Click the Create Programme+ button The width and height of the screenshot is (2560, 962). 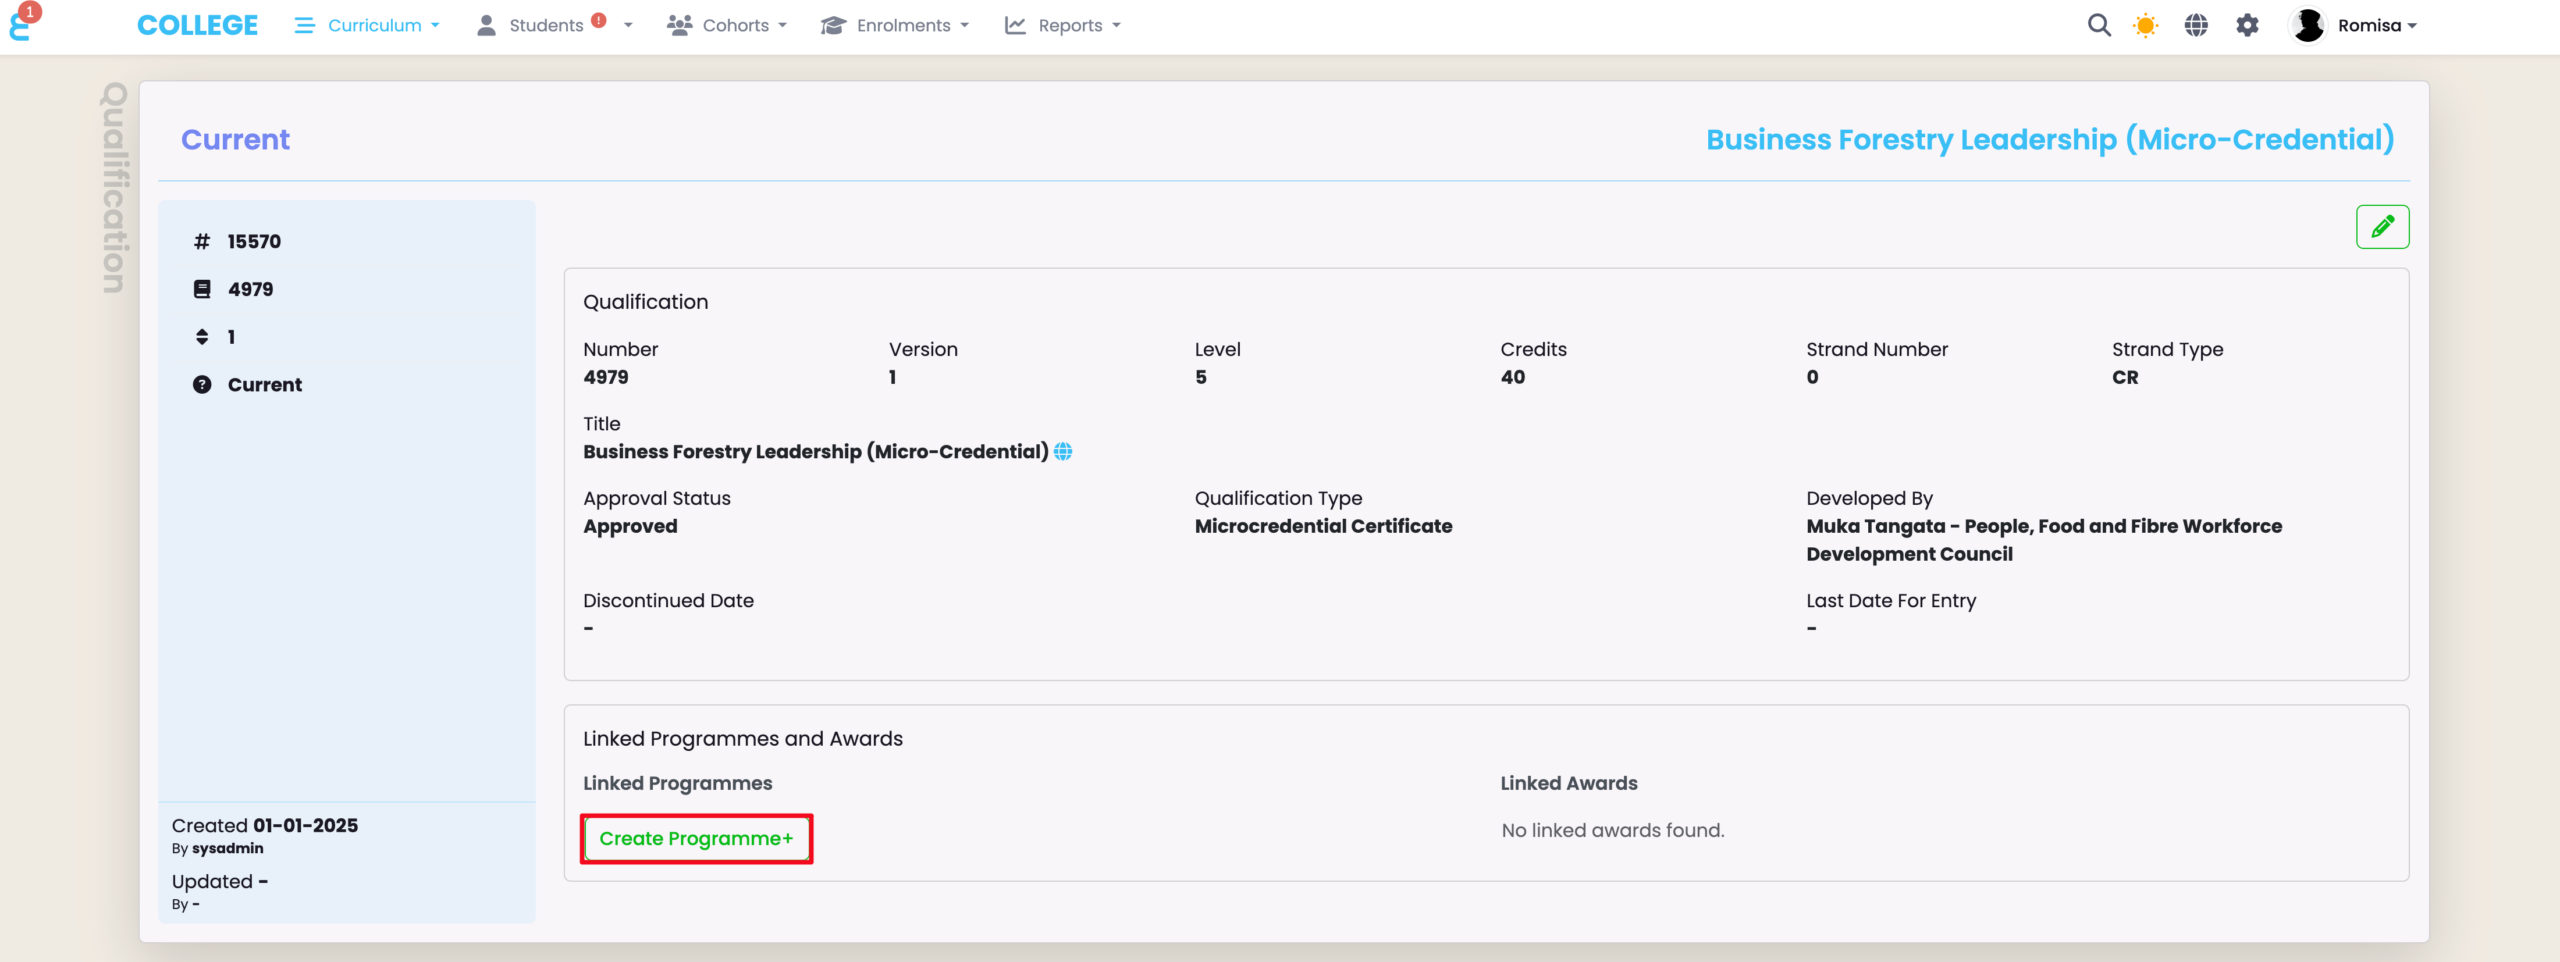coord(696,839)
